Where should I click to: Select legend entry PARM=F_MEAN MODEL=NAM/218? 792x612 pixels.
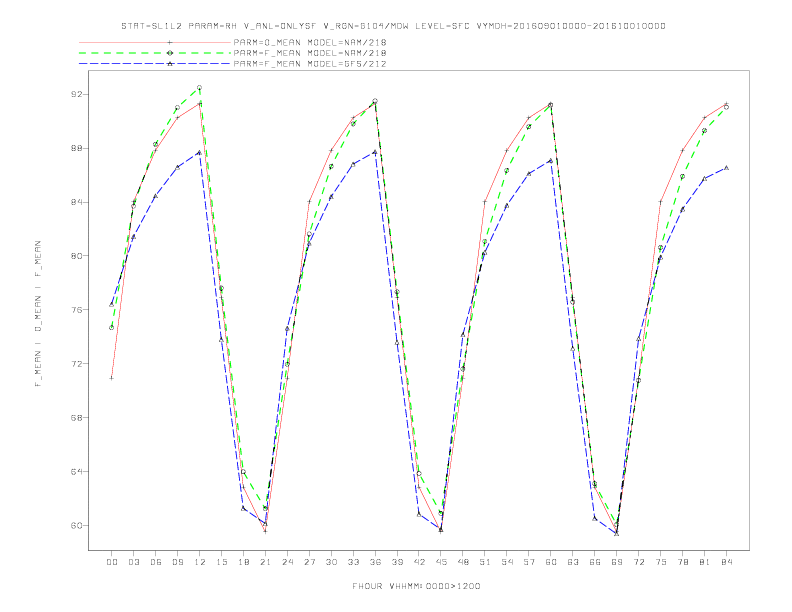tap(310, 53)
